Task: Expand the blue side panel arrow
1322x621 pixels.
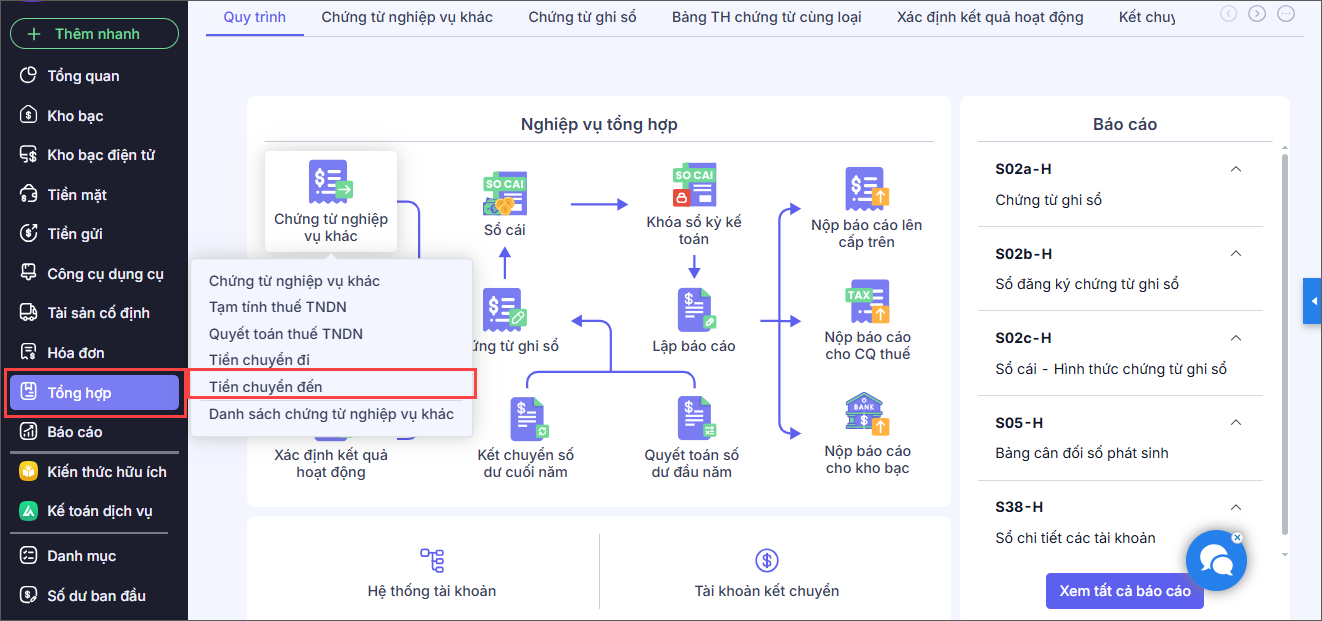Action: (1312, 301)
